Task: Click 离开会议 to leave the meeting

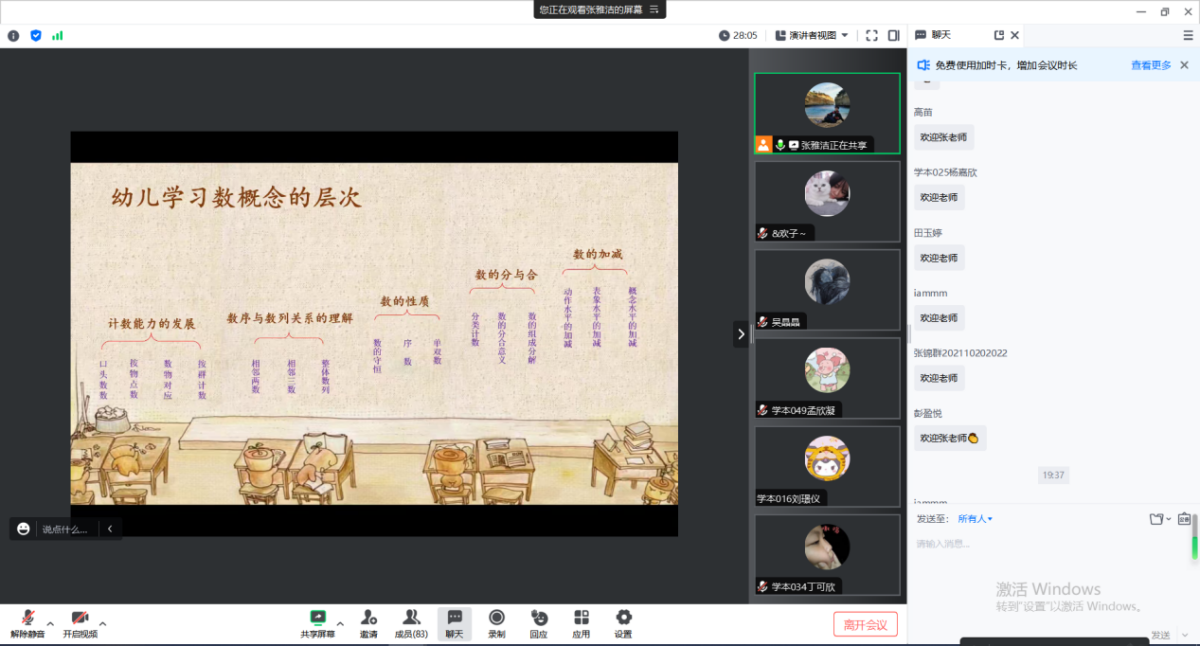Action: (865, 625)
